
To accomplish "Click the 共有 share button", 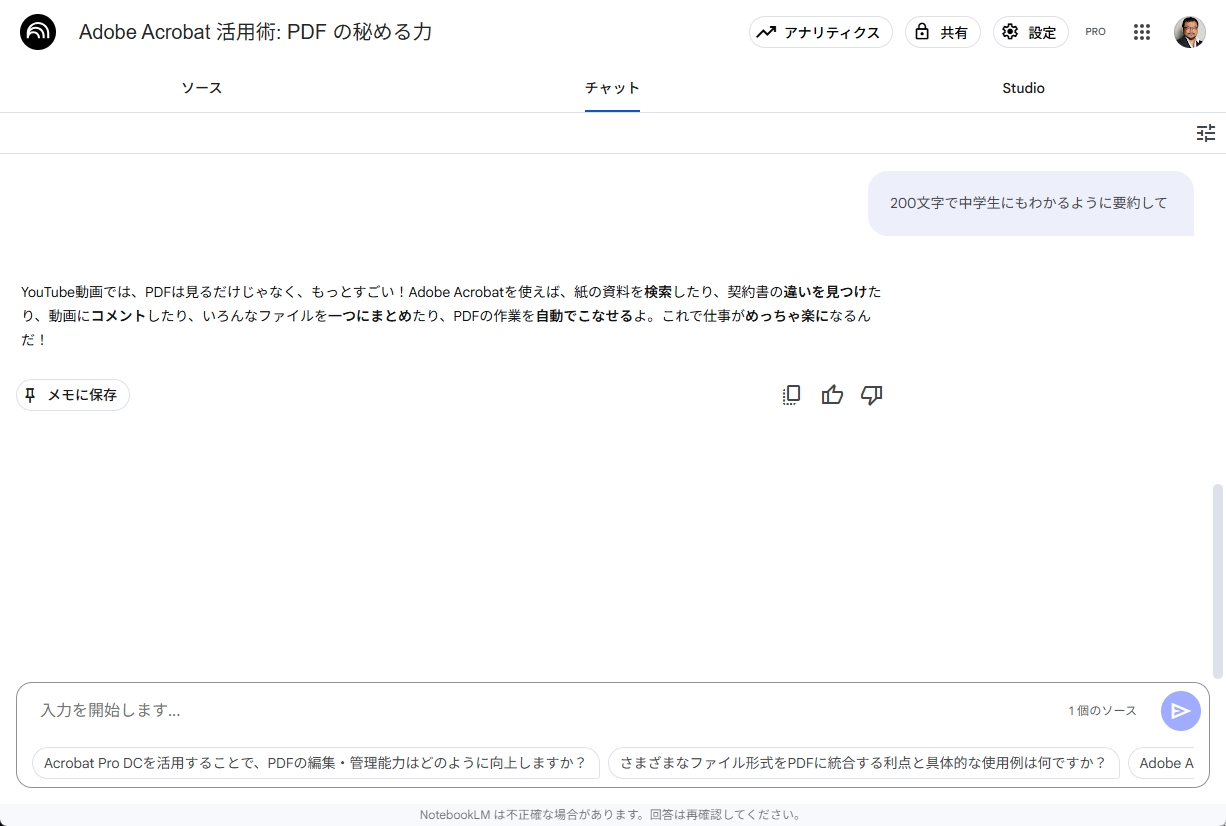I will [x=943, y=32].
